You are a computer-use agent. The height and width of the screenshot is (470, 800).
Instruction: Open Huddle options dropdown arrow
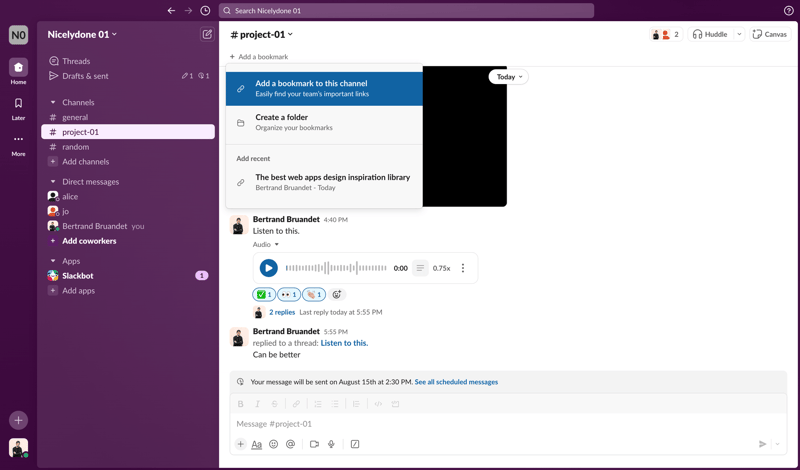pos(739,34)
